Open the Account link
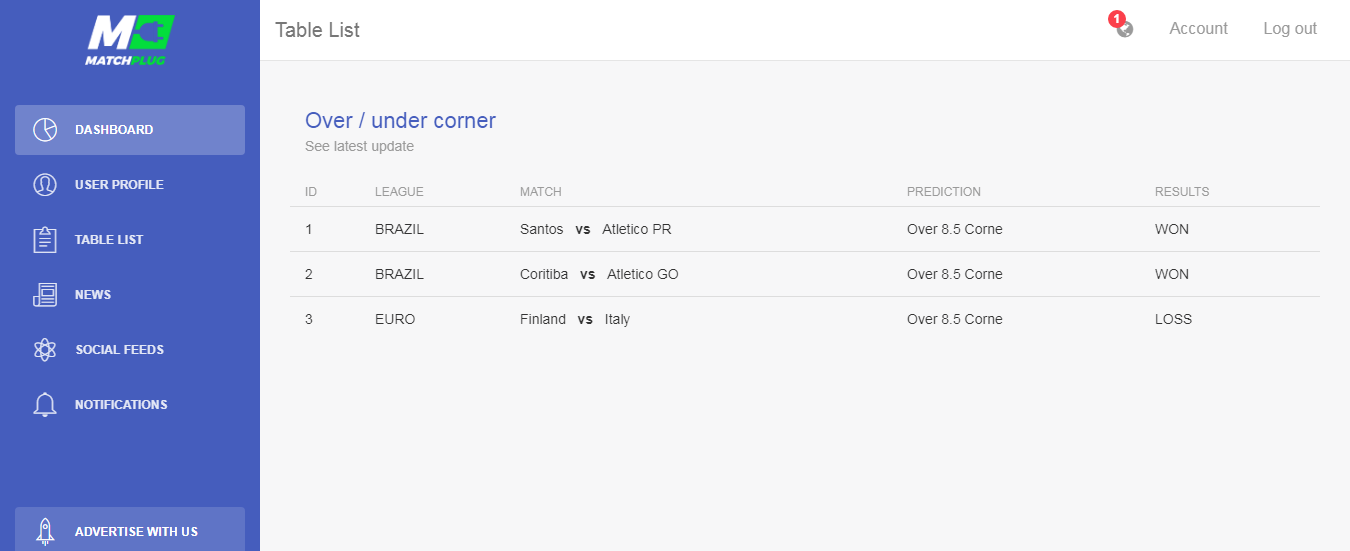The height and width of the screenshot is (551, 1350). click(1198, 29)
